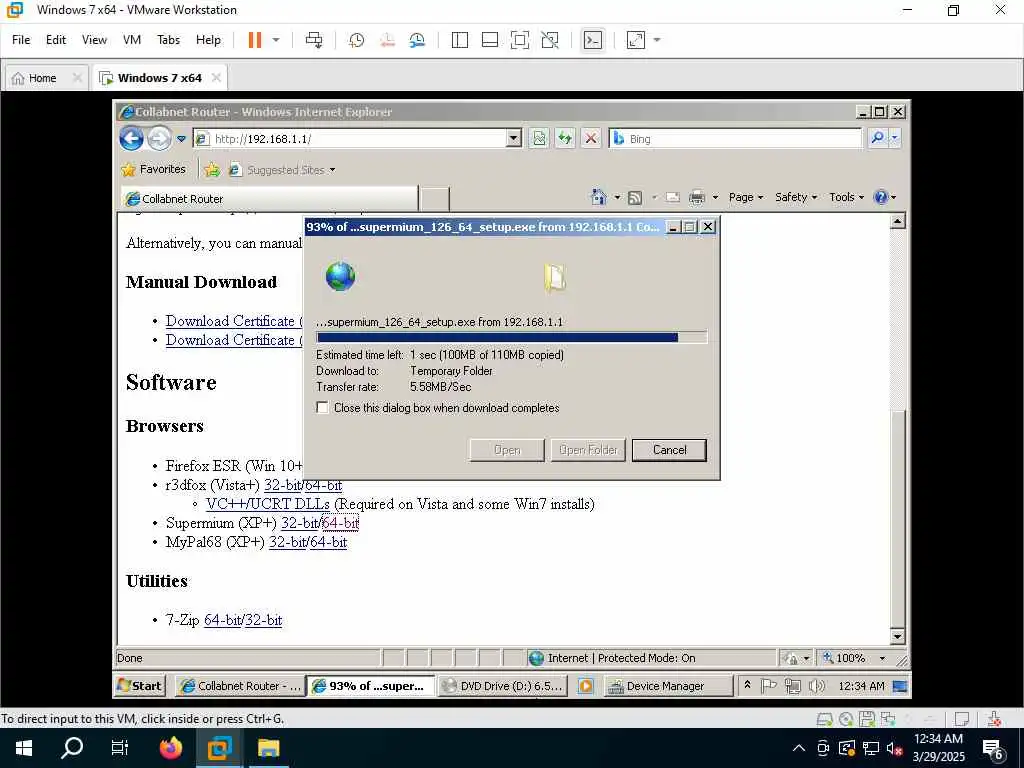The height and width of the screenshot is (768, 1024).
Task: Cancel the supermium download
Action: 669,450
